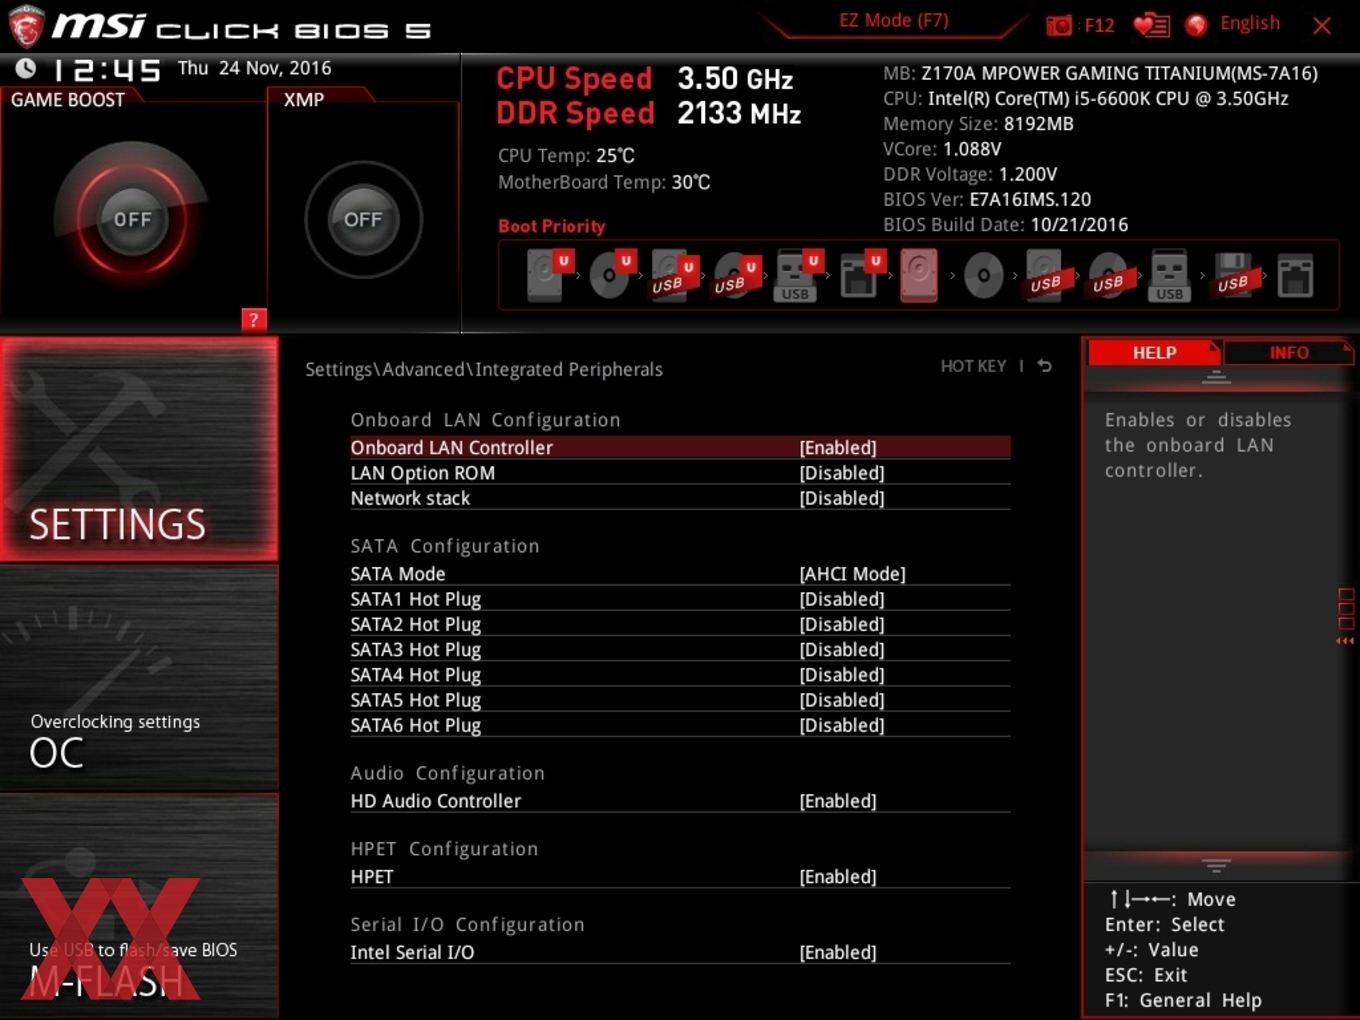Open the SETTINGS section

point(139,449)
